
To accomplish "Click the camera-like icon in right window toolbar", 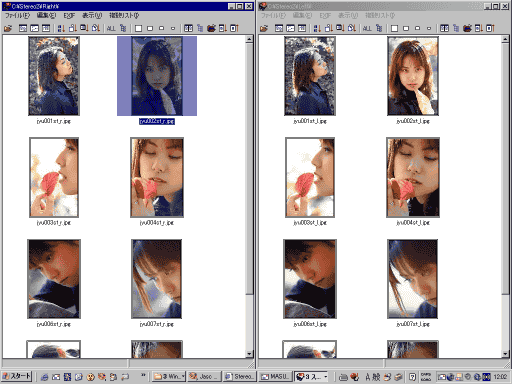I will (x=467, y=28).
